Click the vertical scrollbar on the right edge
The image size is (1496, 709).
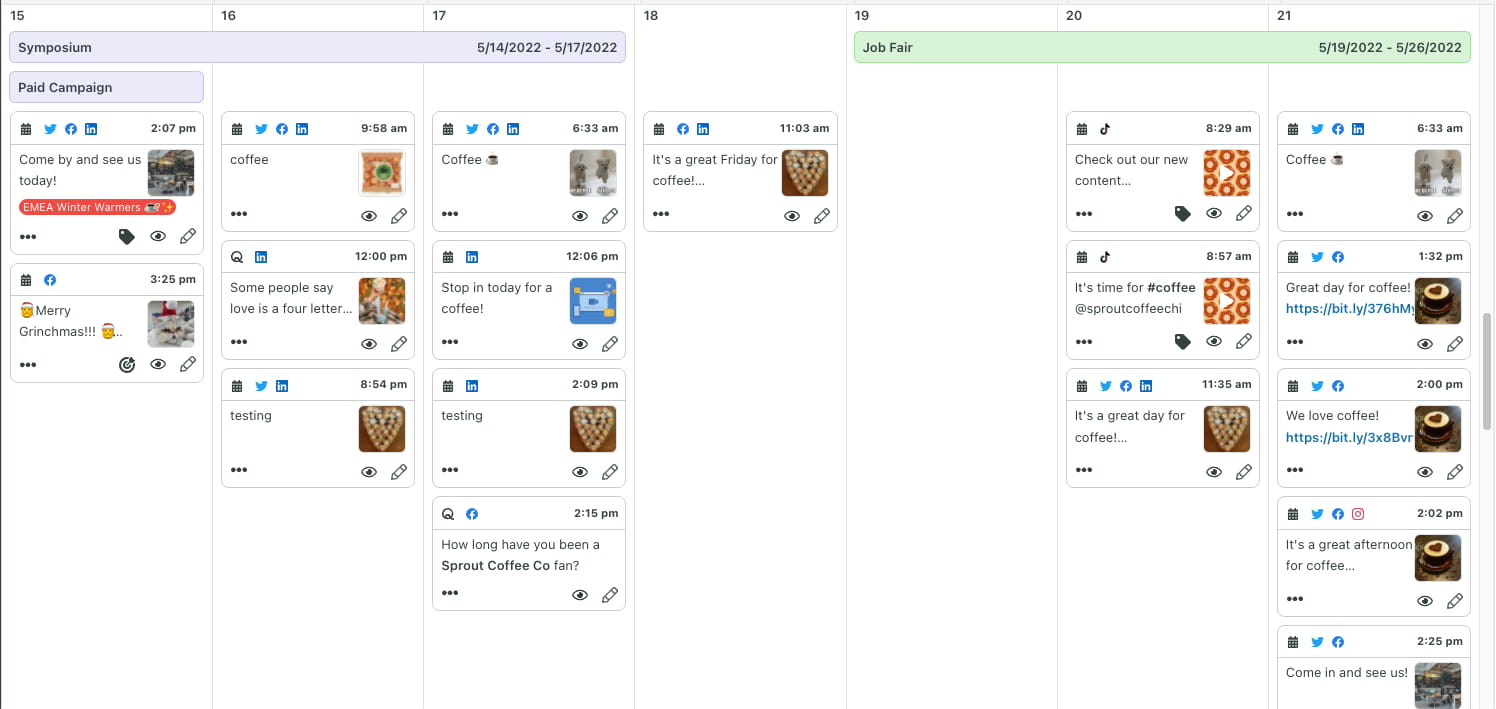click(x=1486, y=400)
